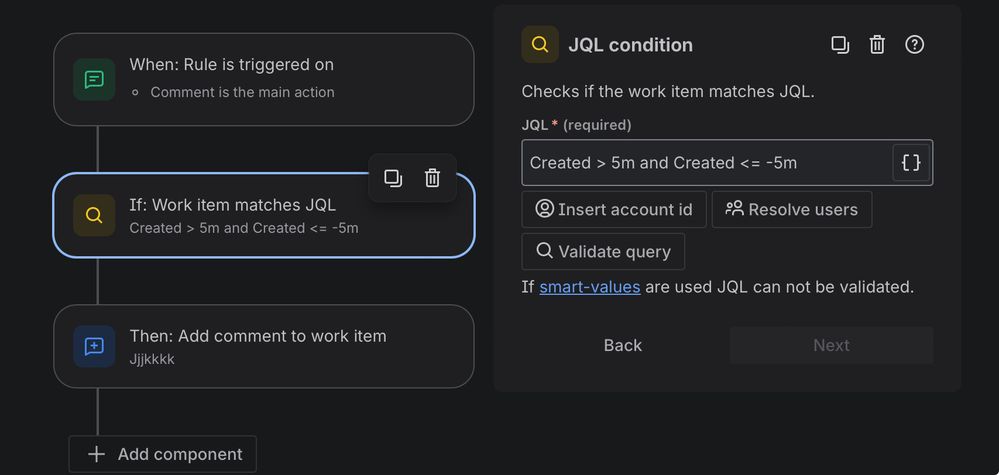
Task: Delete component using panel header trash icon
Action: 877,45
